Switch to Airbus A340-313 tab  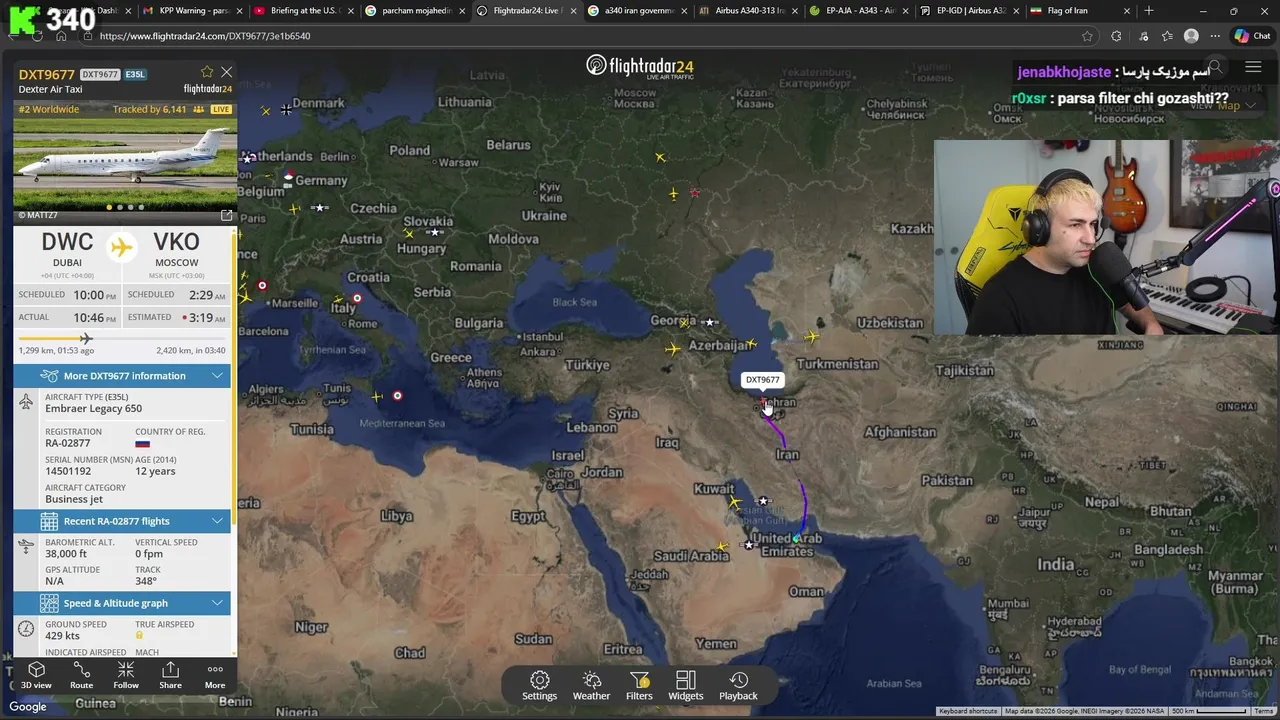coord(749,11)
